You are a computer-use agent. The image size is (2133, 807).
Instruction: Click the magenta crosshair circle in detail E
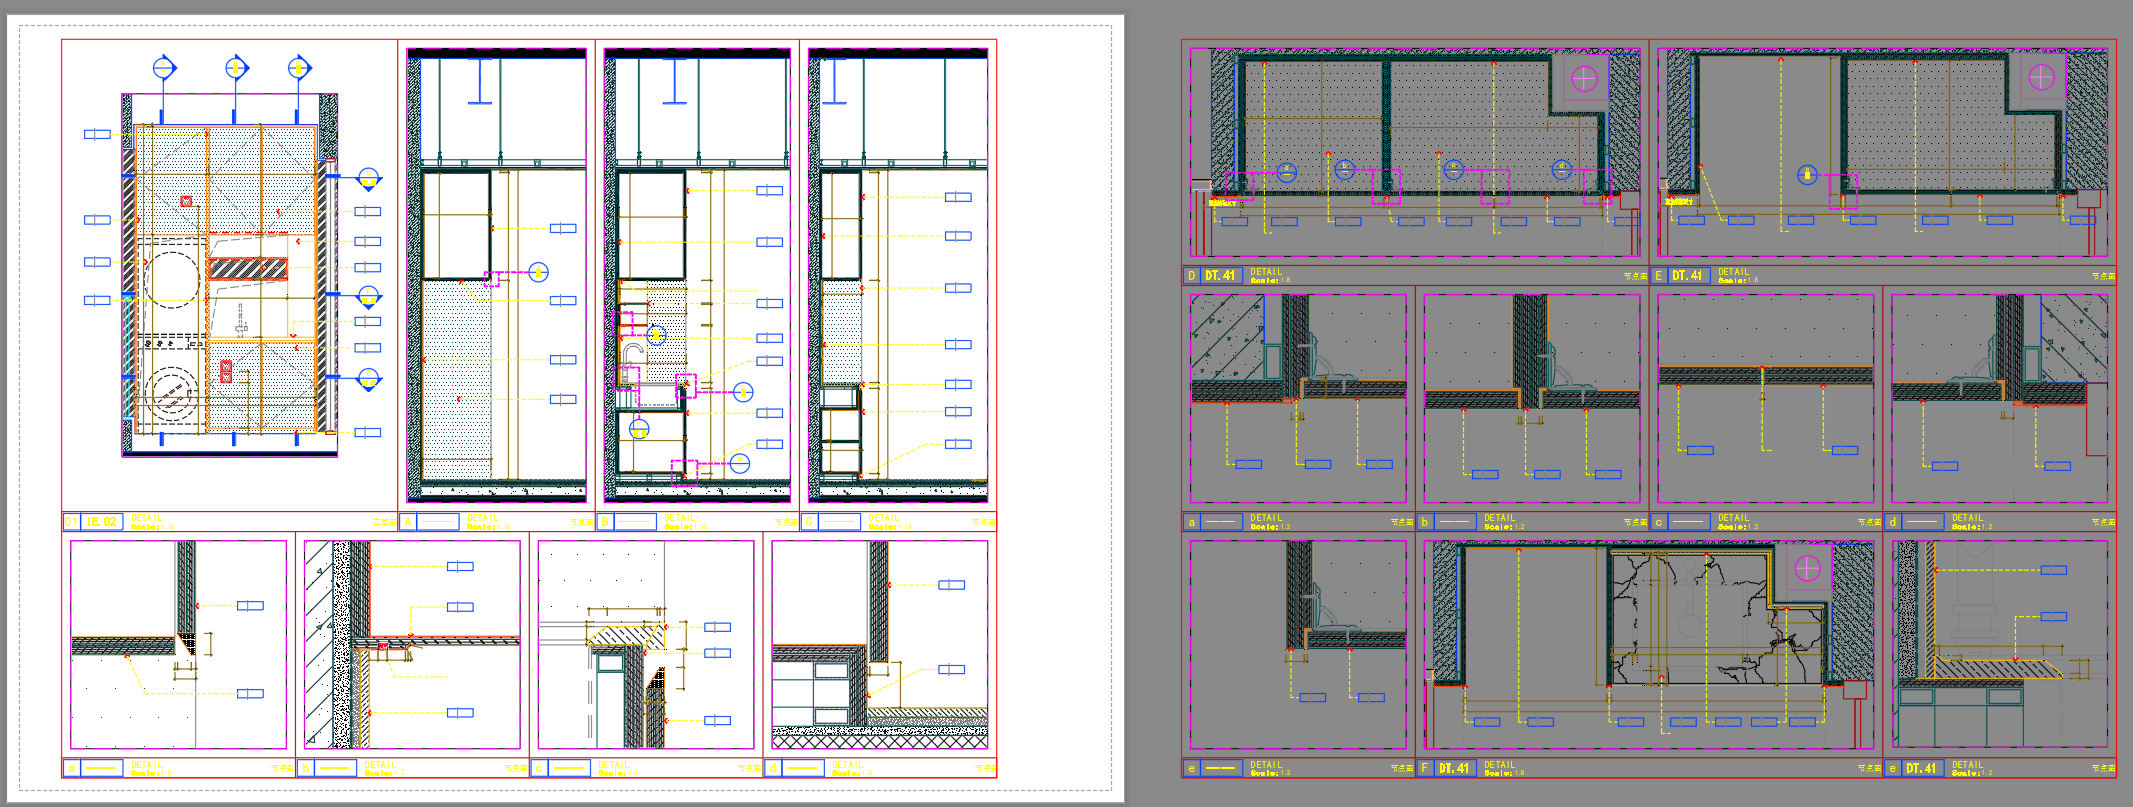point(2041,77)
